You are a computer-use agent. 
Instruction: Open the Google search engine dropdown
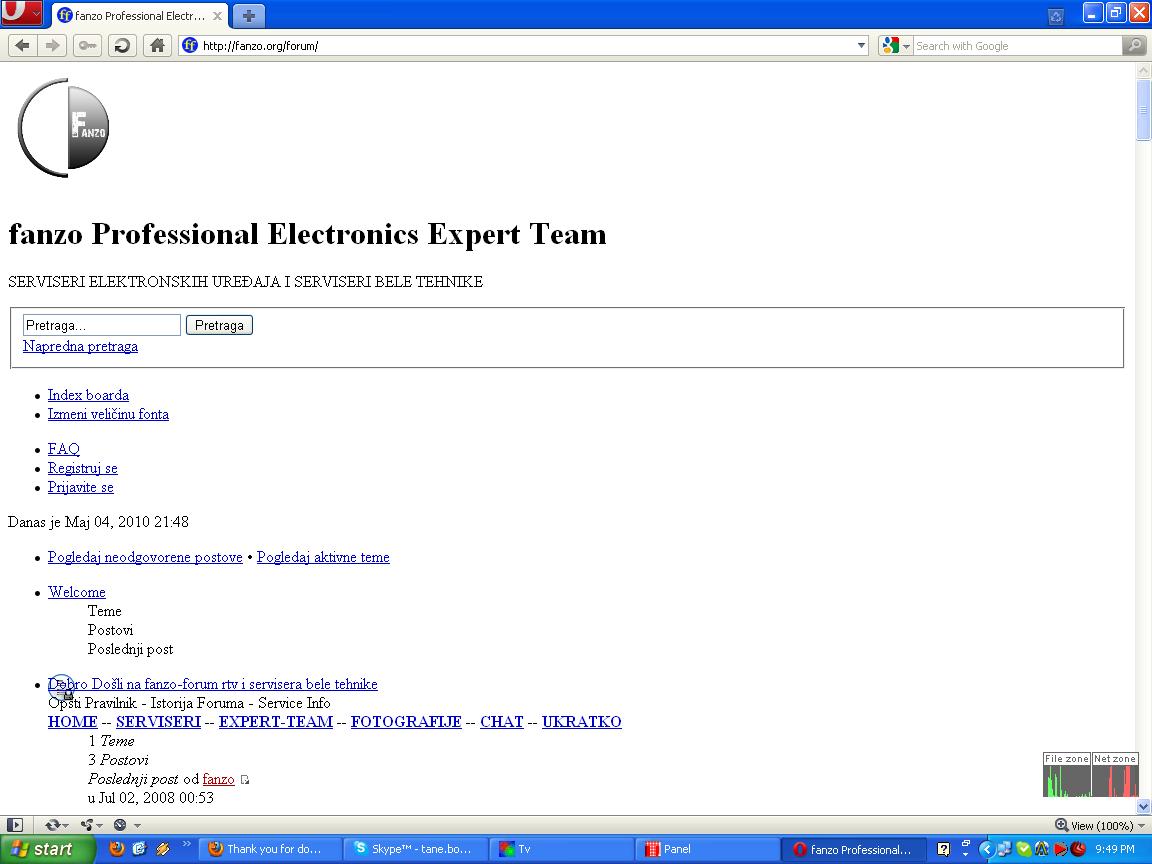tap(896, 45)
